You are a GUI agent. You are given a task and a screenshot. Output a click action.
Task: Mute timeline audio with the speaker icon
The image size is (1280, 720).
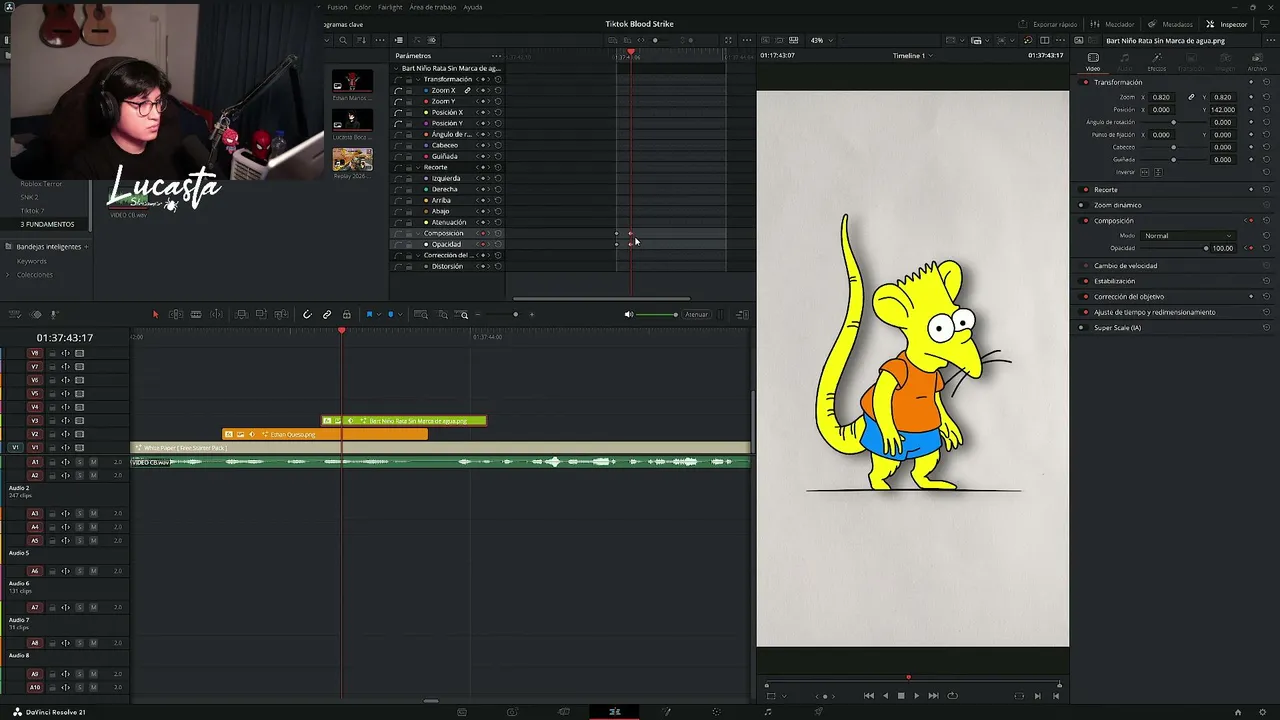[x=629, y=315]
